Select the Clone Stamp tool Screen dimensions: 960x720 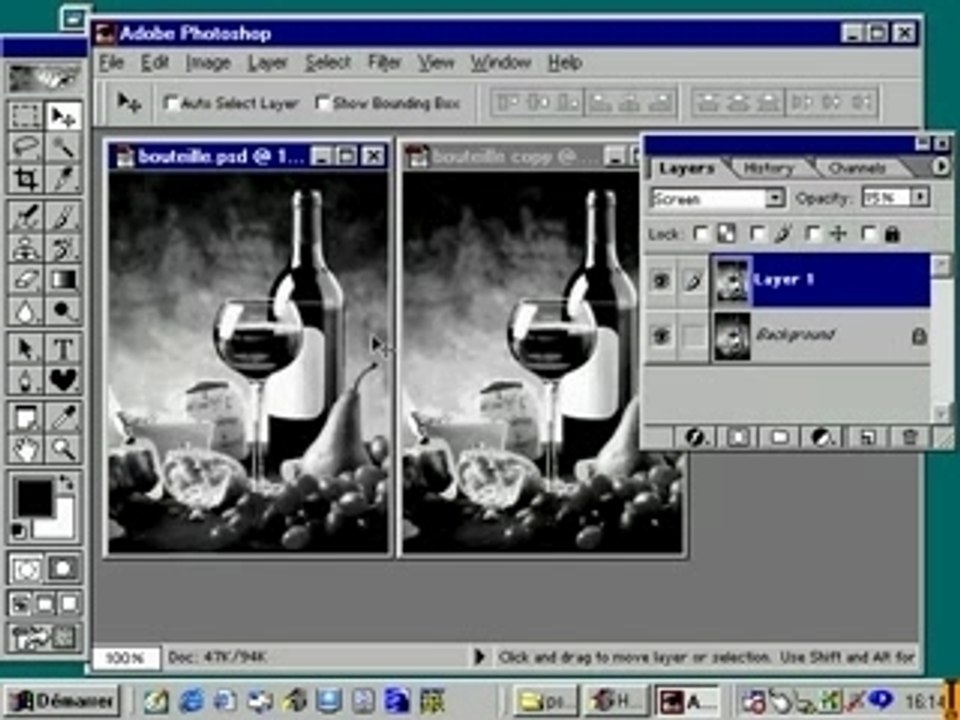coord(26,248)
